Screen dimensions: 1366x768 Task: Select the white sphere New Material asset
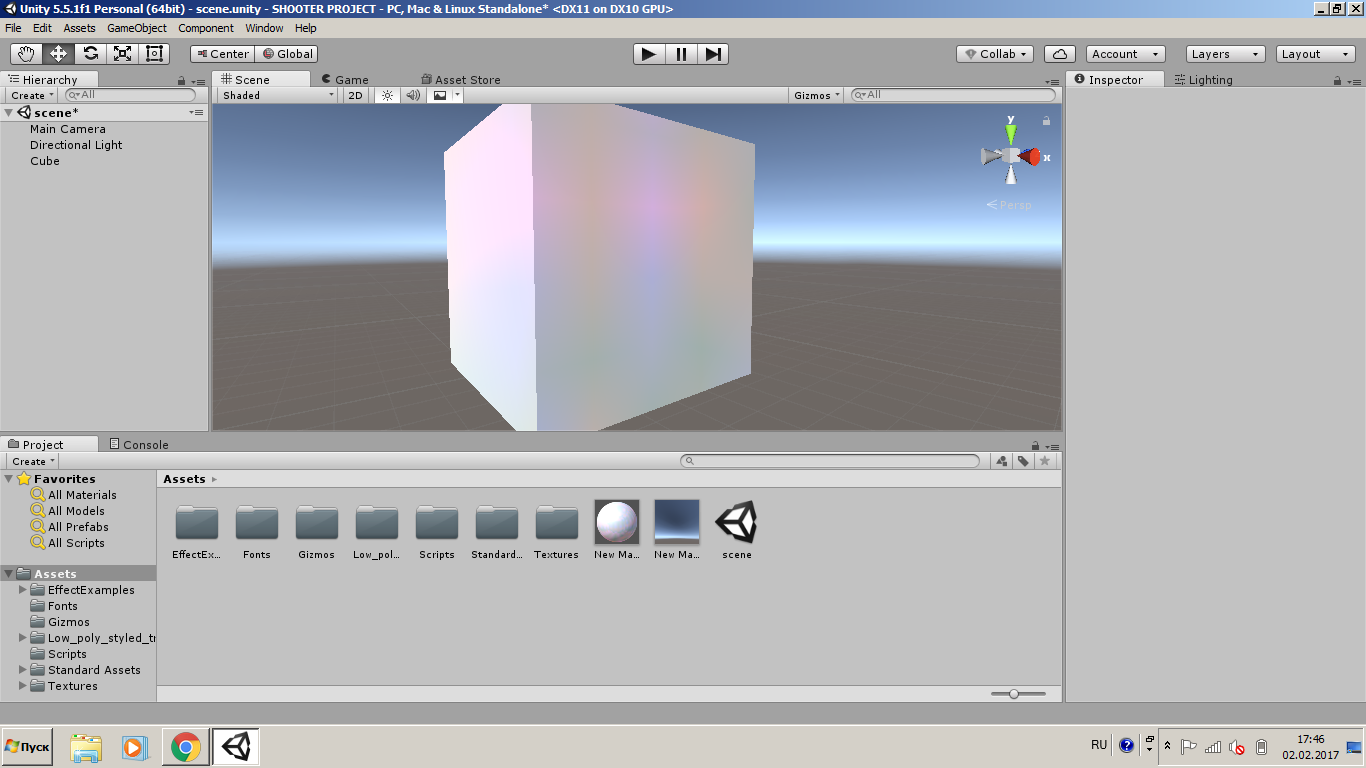pos(617,522)
